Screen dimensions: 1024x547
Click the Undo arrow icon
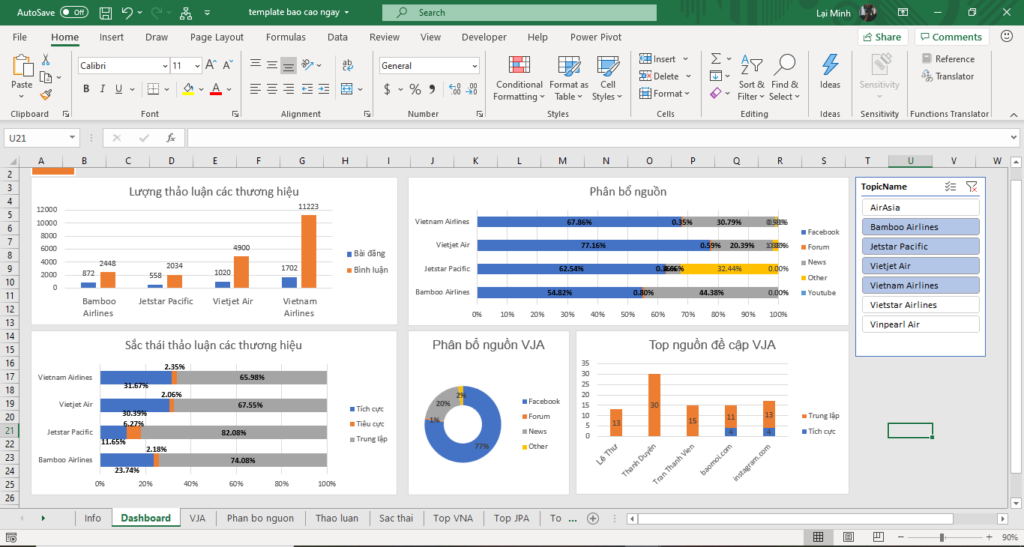pyautogui.click(x=127, y=12)
